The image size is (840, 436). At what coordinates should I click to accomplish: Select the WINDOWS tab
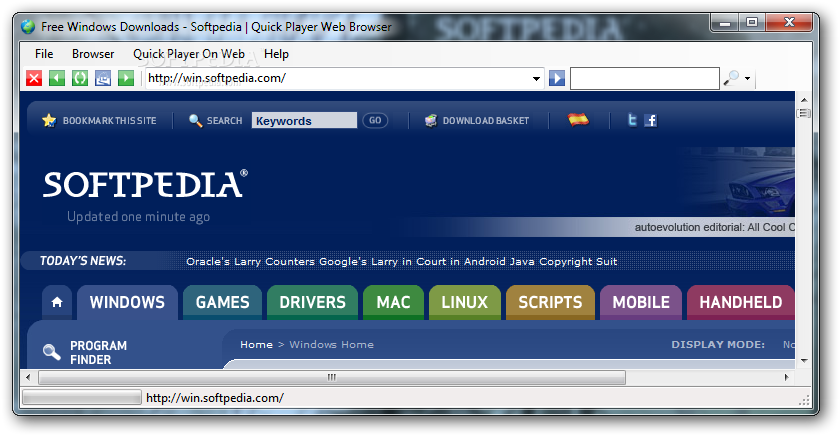[x=128, y=303]
